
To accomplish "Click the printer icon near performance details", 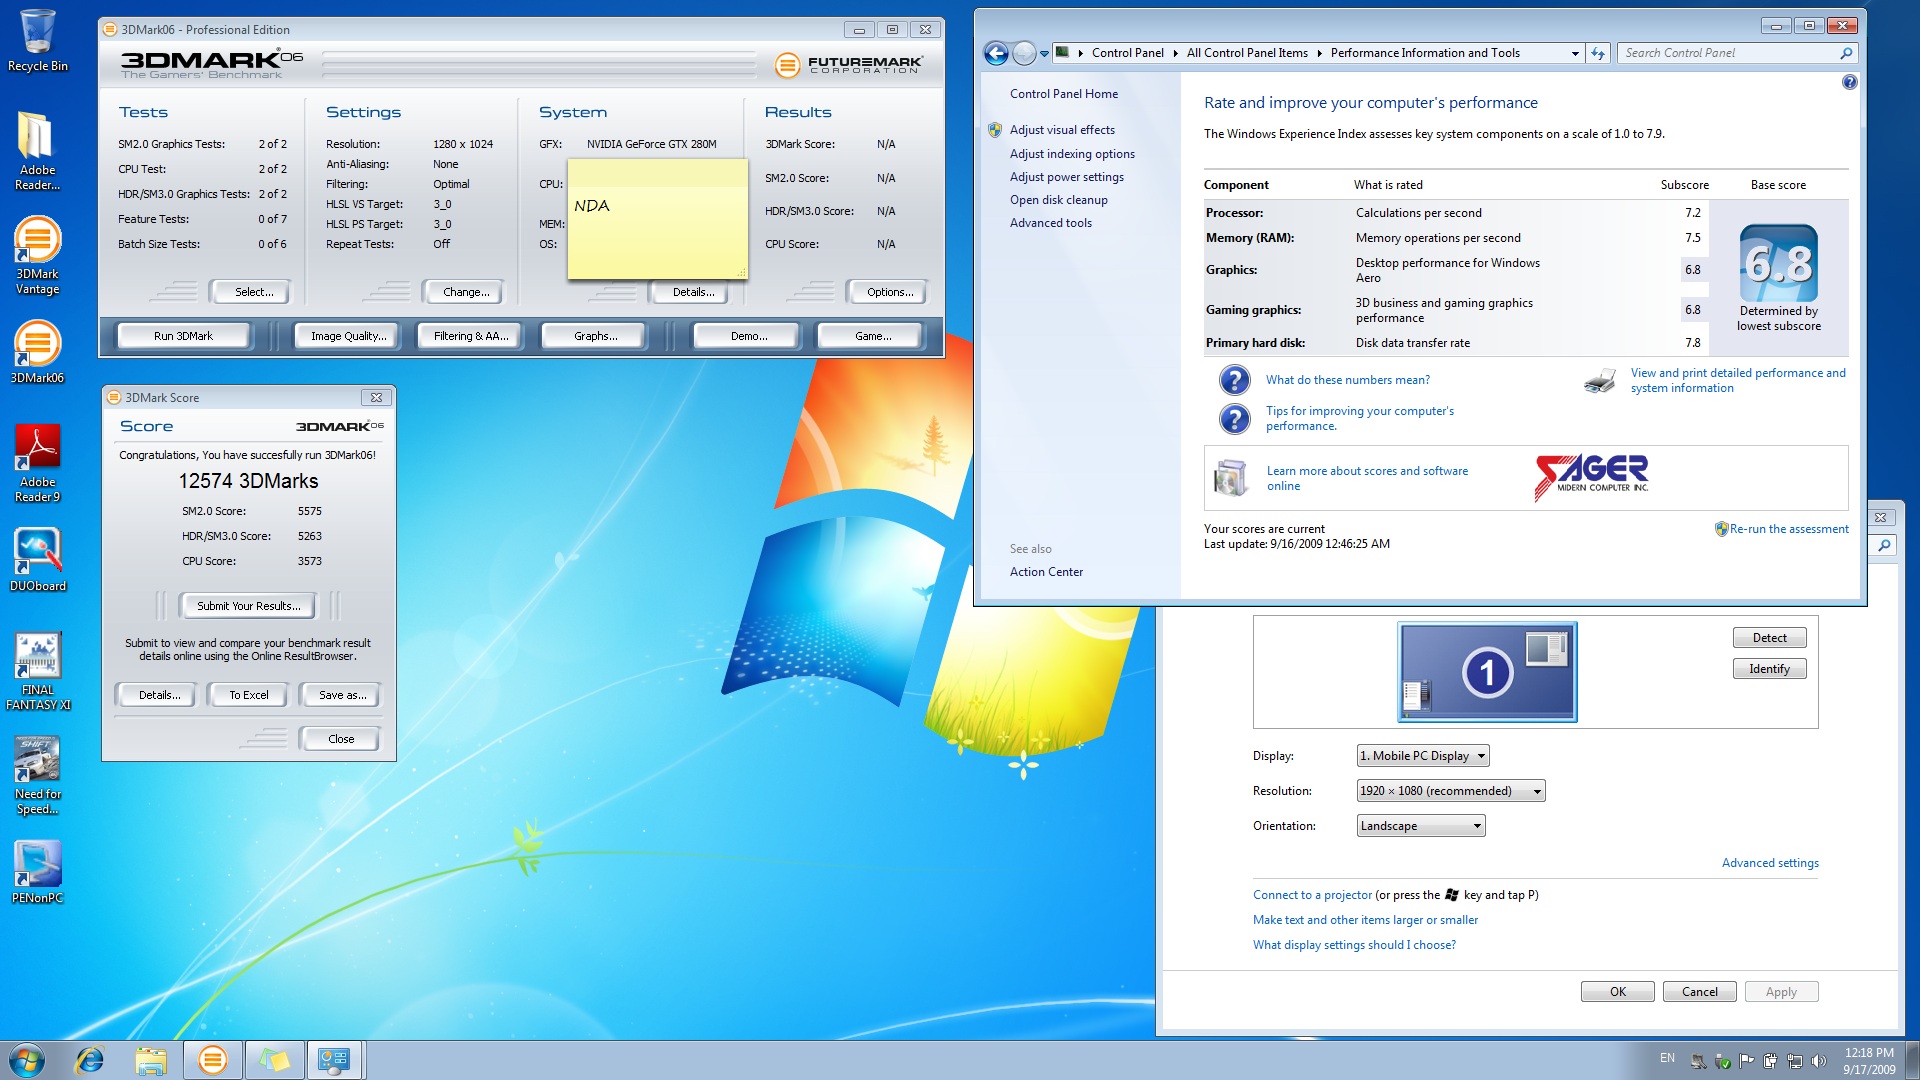I will click(1600, 381).
